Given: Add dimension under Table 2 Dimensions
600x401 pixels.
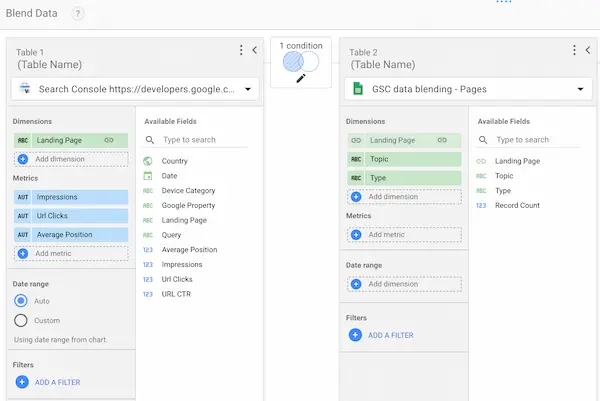Looking at the screenshot, I should (x=404, y=197).
